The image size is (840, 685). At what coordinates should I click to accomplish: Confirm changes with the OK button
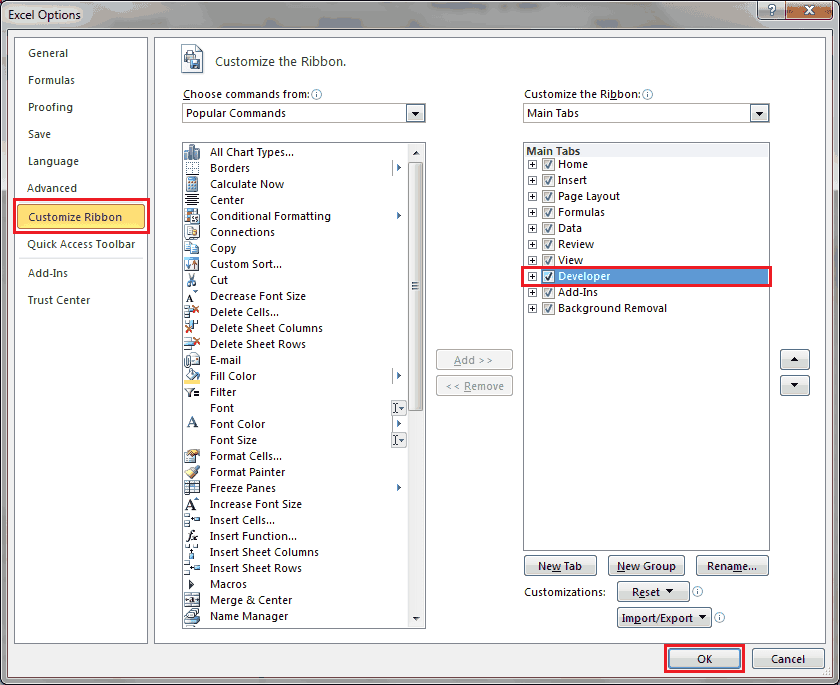pyautogui.click(x=704, y=658)
